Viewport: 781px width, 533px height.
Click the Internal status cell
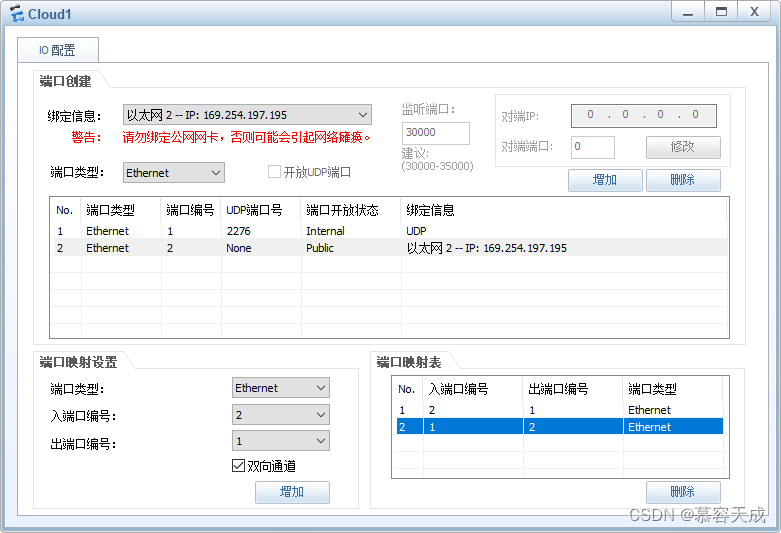coord(325,231)
